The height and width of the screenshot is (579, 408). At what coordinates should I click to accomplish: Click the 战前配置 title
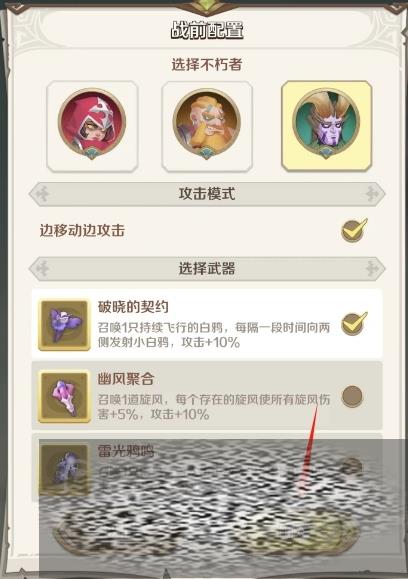point(207,30)
